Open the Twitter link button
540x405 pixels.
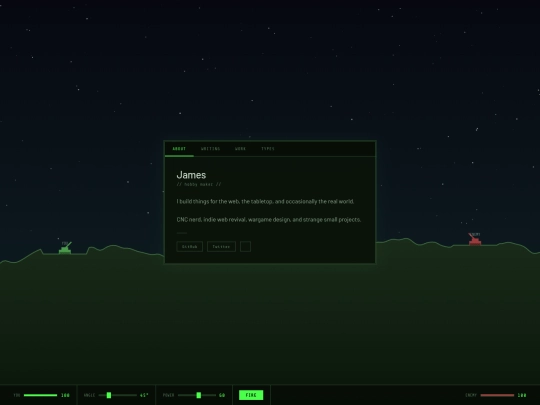221,247
